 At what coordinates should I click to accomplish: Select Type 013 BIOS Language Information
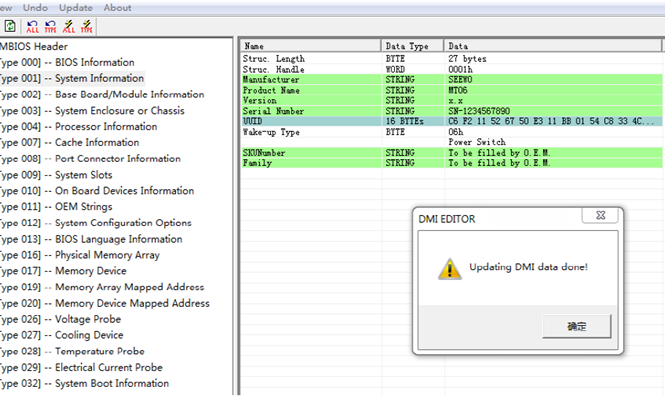tap(91, 239)
